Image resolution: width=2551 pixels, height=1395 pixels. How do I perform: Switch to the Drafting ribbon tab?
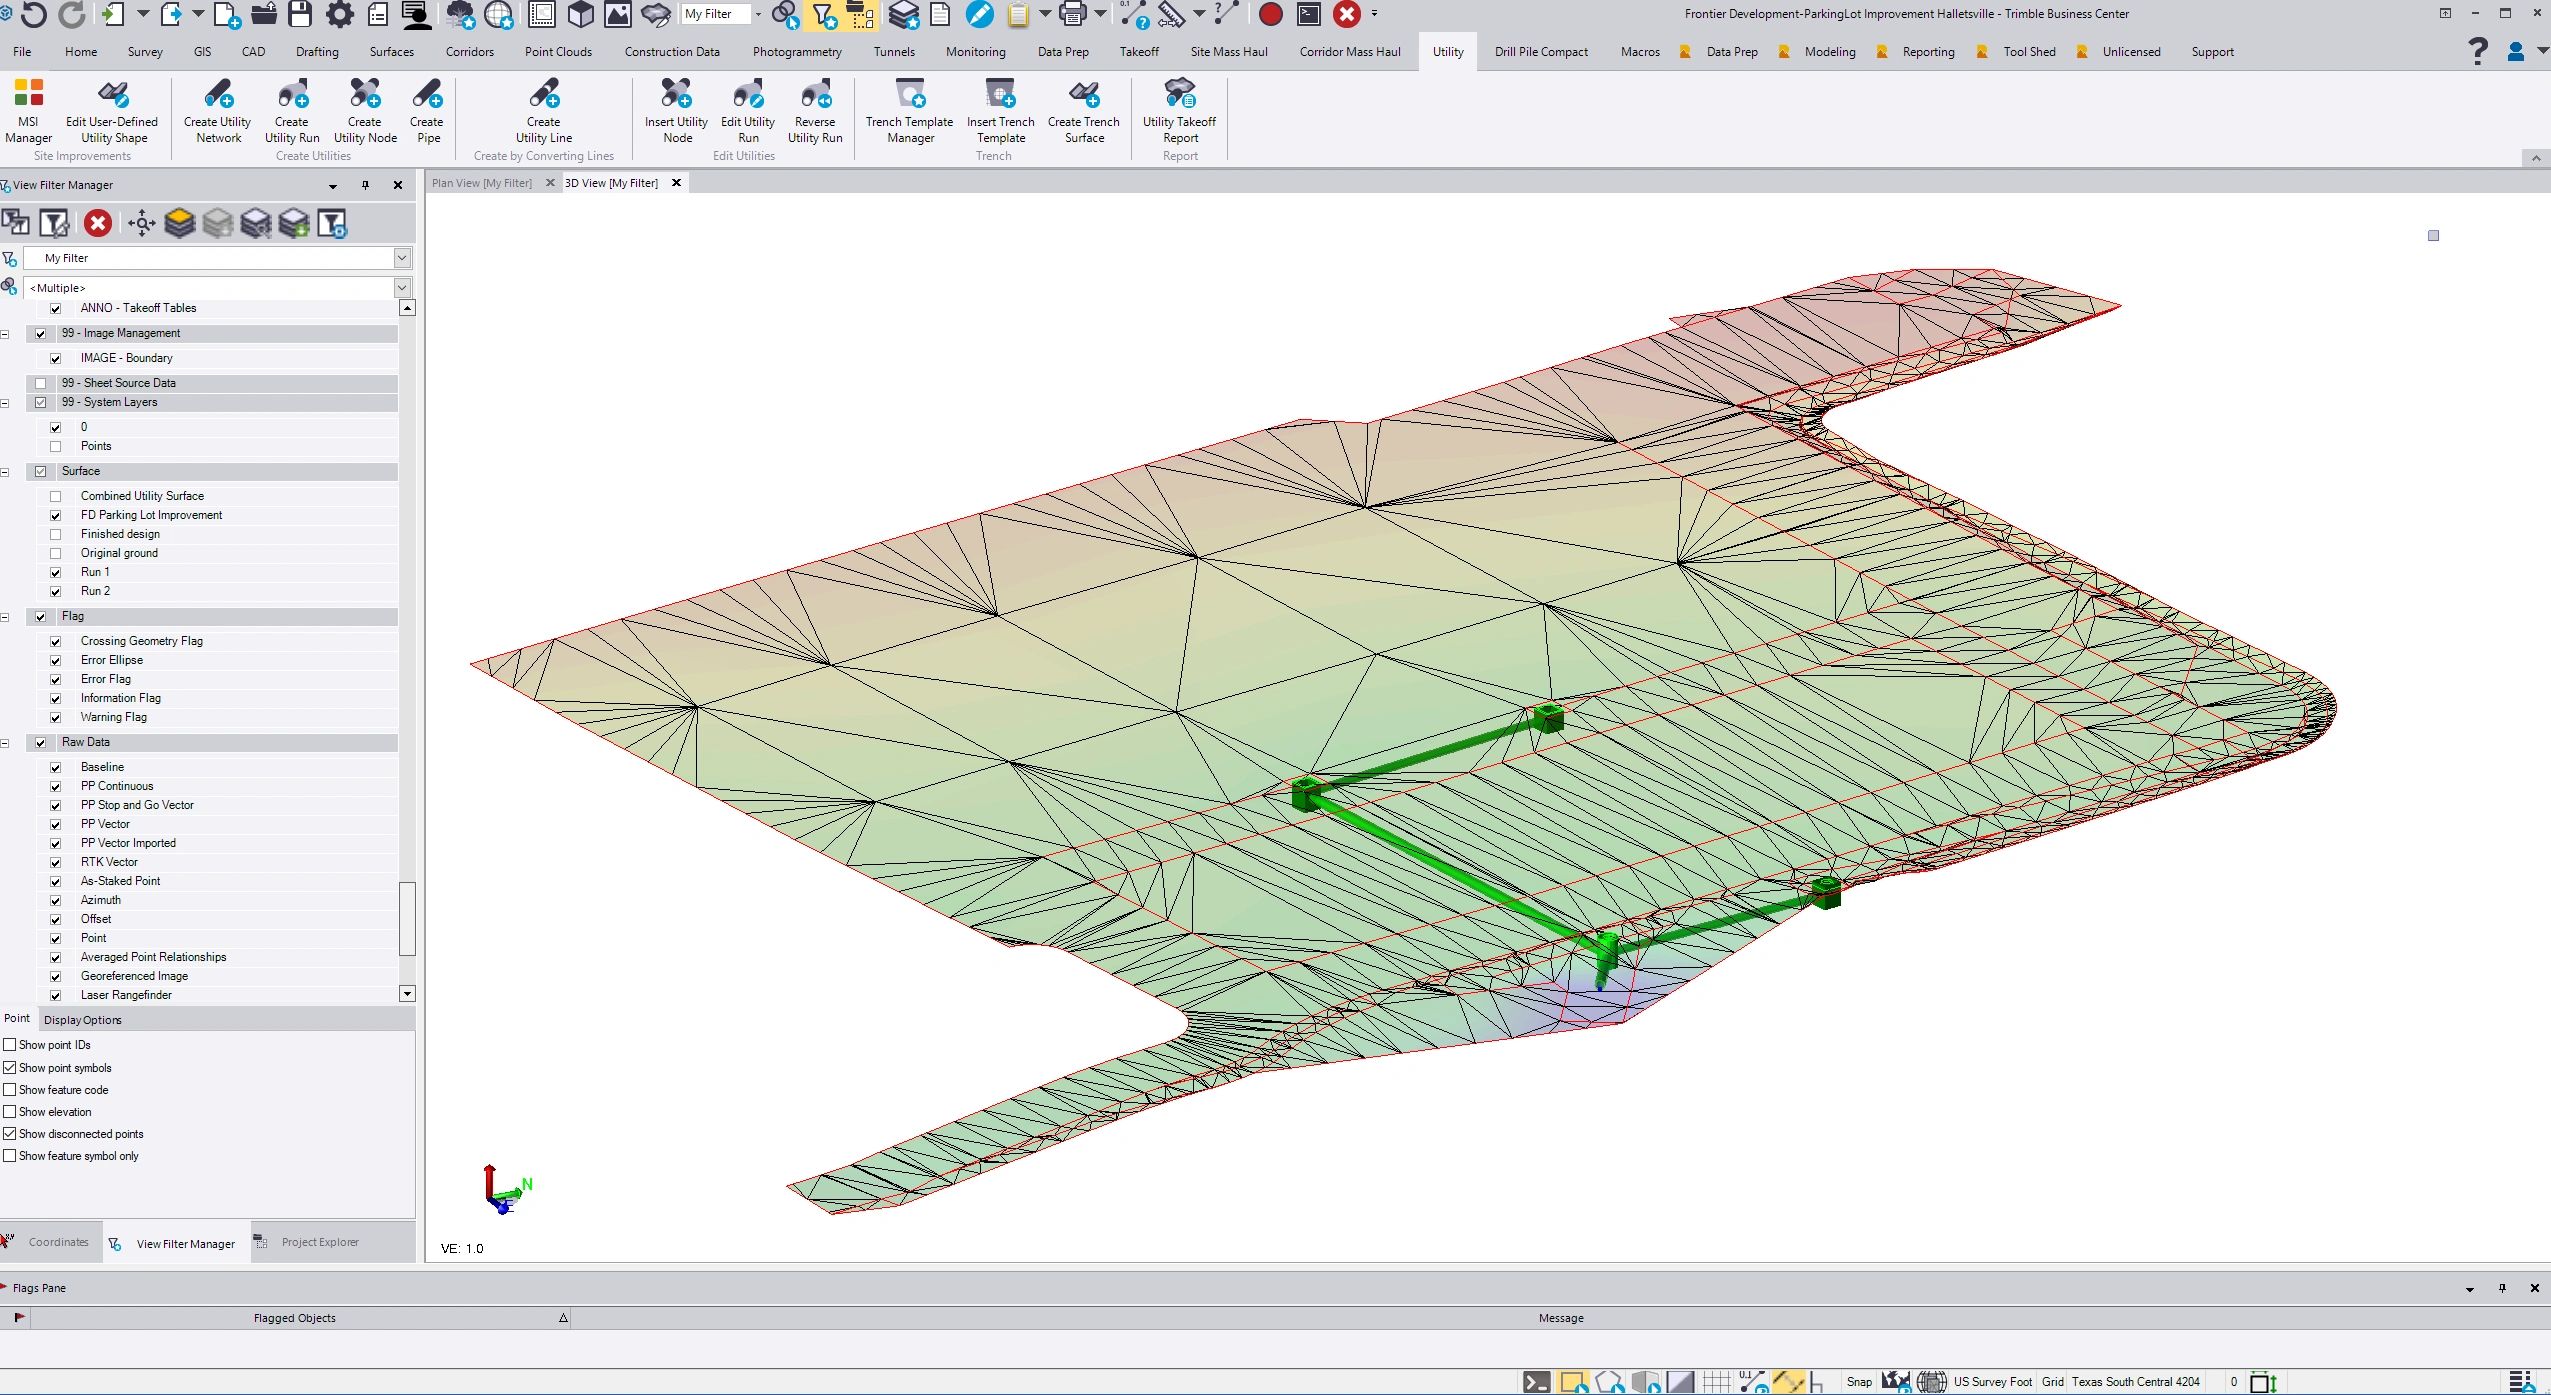tap(317, 51)
